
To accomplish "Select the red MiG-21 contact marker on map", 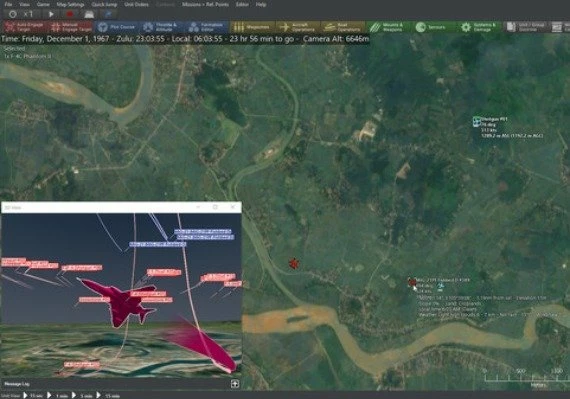I will point(412,282).
